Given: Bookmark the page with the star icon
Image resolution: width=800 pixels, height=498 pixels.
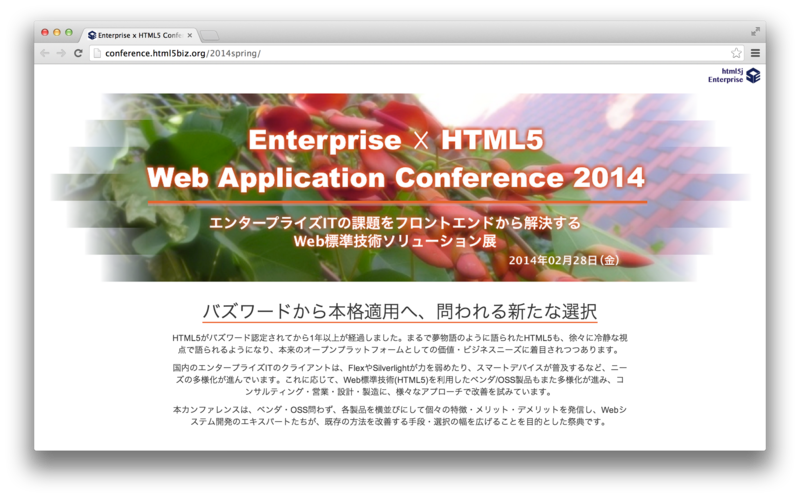Looking at the screenshot, I should click(736, 53).
